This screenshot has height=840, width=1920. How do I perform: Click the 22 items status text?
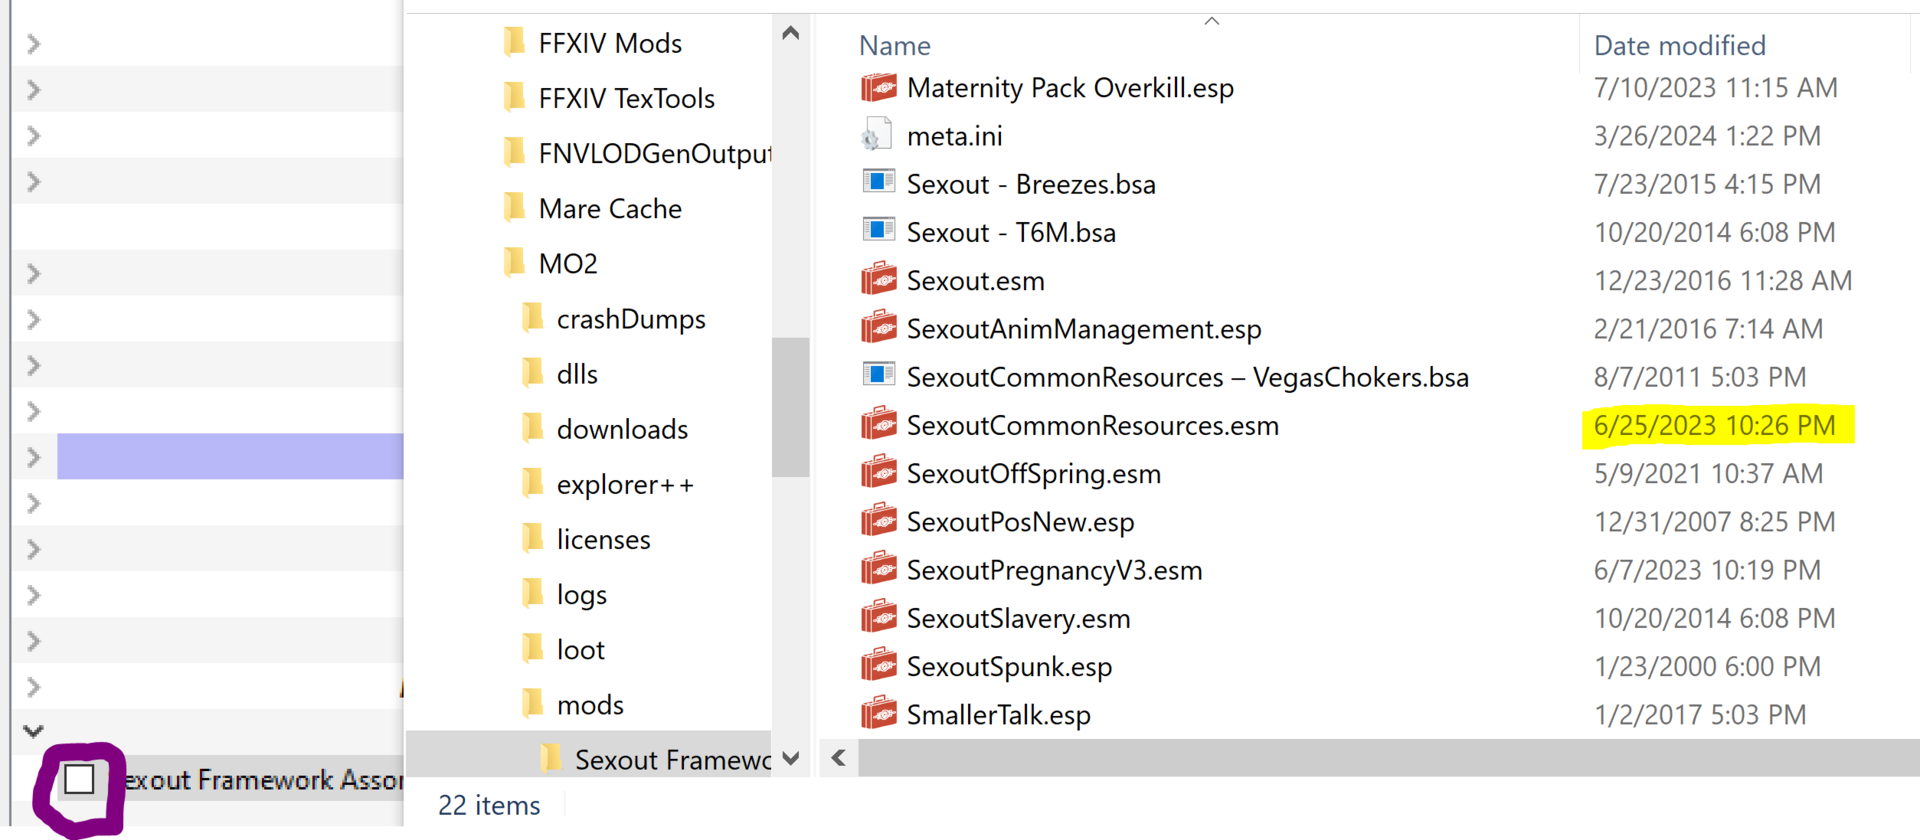point(489,805)
